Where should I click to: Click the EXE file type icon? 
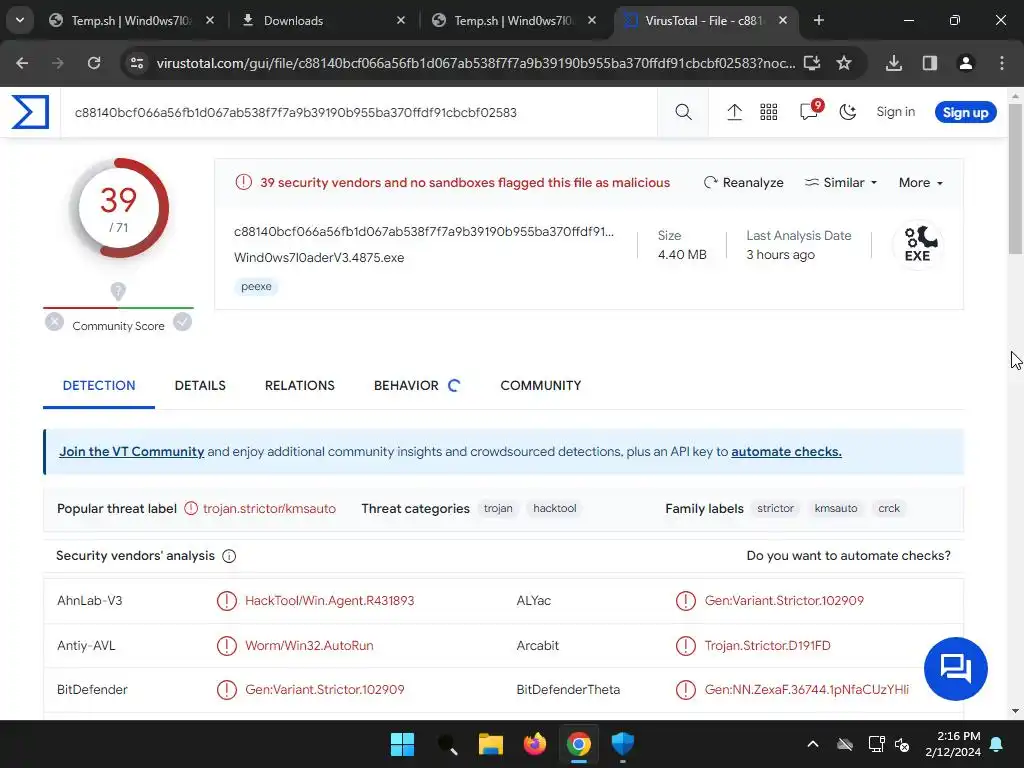click(x=918, y=245)
